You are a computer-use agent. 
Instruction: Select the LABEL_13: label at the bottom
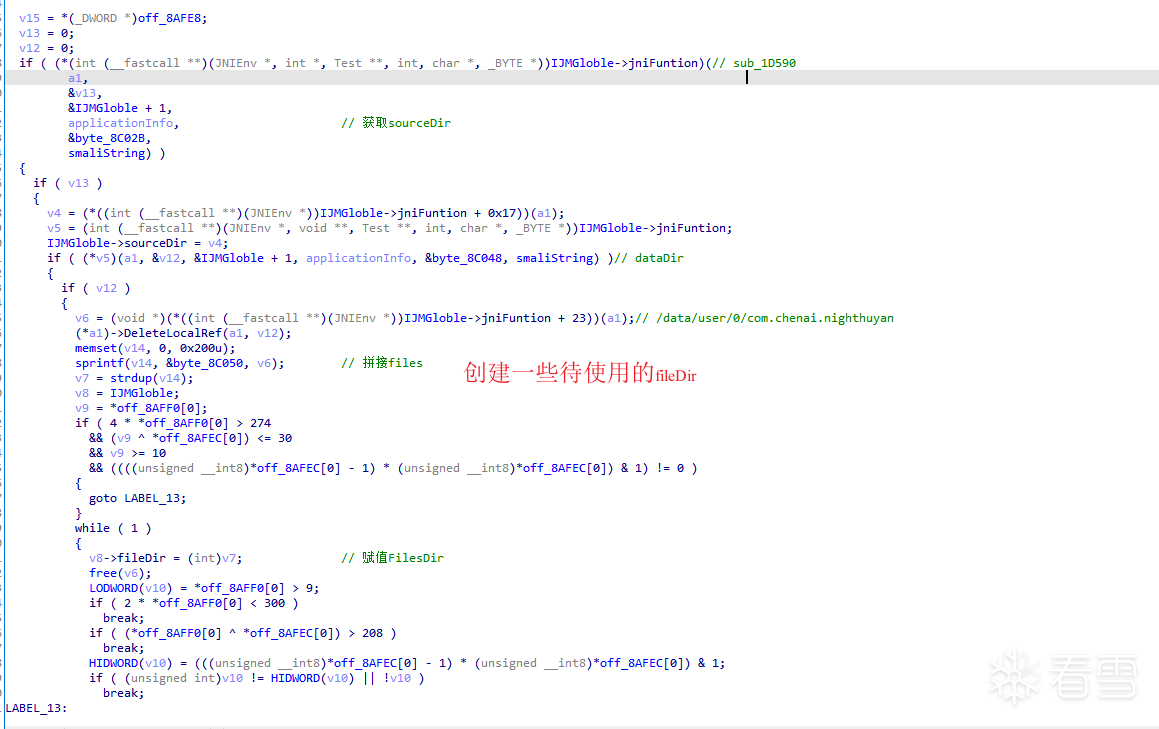(x=35, y=708)
